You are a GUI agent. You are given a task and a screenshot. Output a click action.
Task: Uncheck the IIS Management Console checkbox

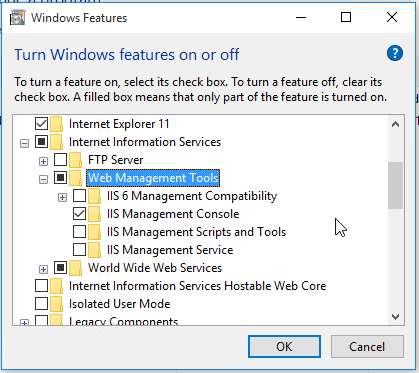[x=79, y=214]
